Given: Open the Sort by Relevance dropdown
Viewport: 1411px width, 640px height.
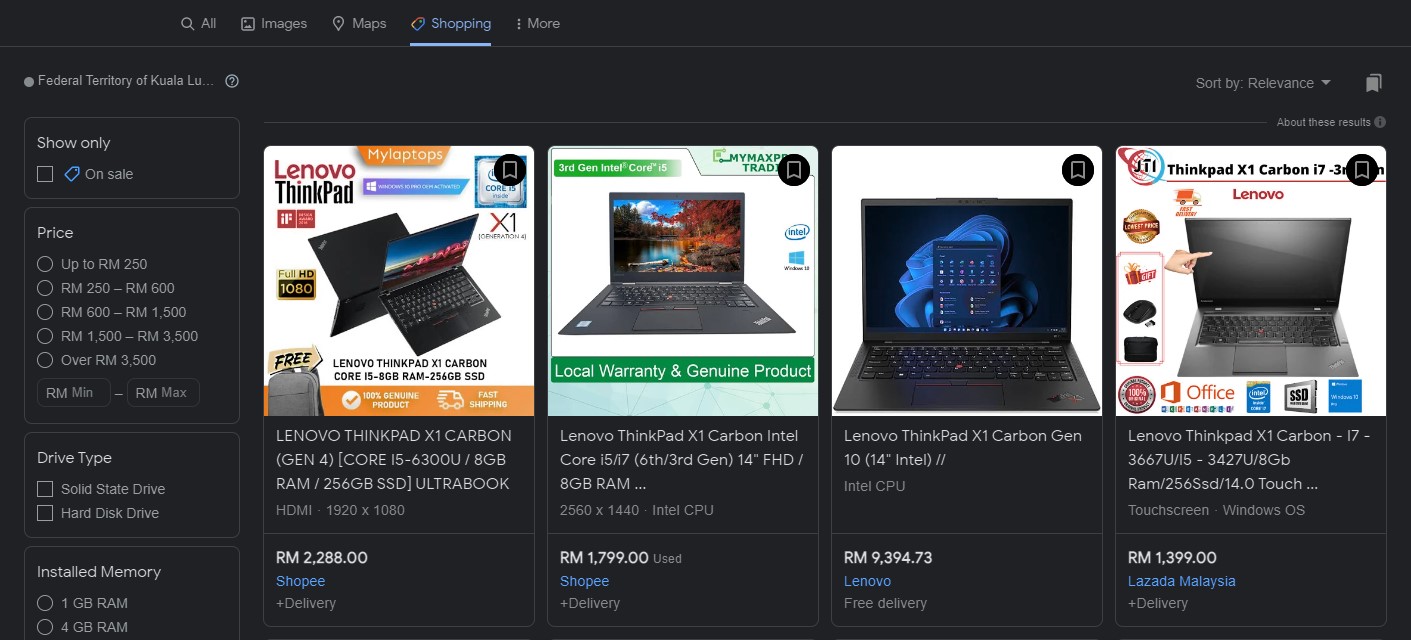Looking at the screenshot, I should click(1263, 83).
